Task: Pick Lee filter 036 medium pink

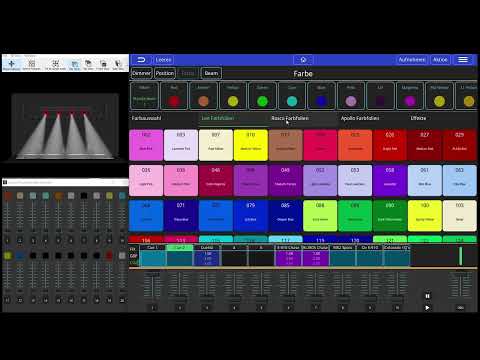Action: (x=181, y=180)
